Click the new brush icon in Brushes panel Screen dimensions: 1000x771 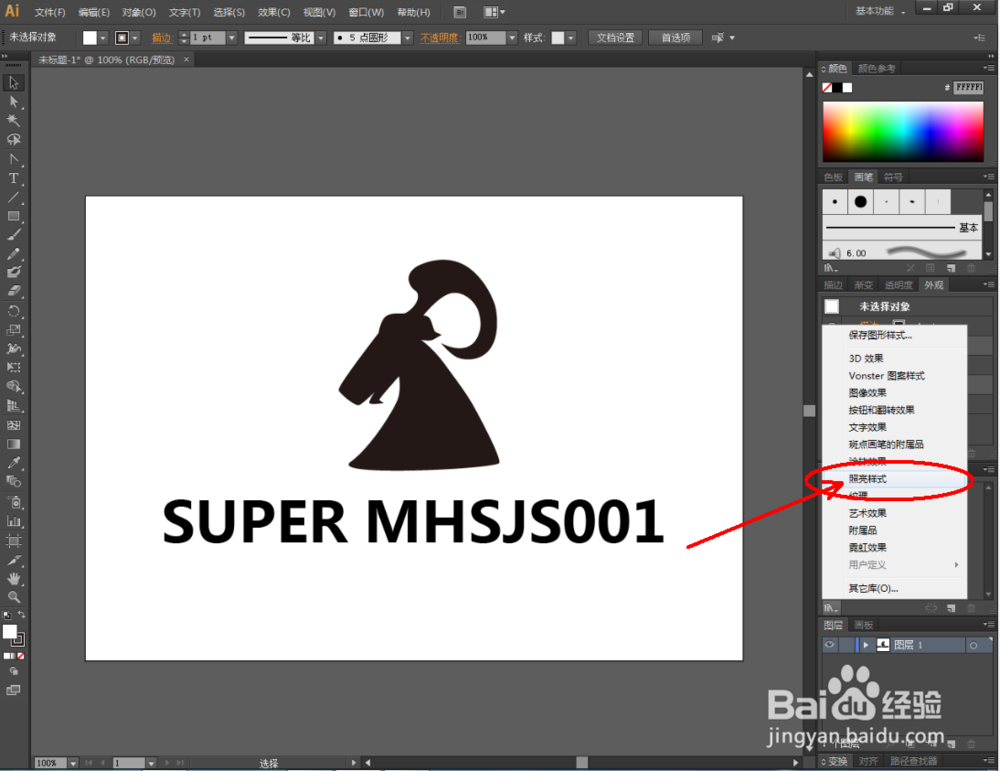[x=951, y=268]
